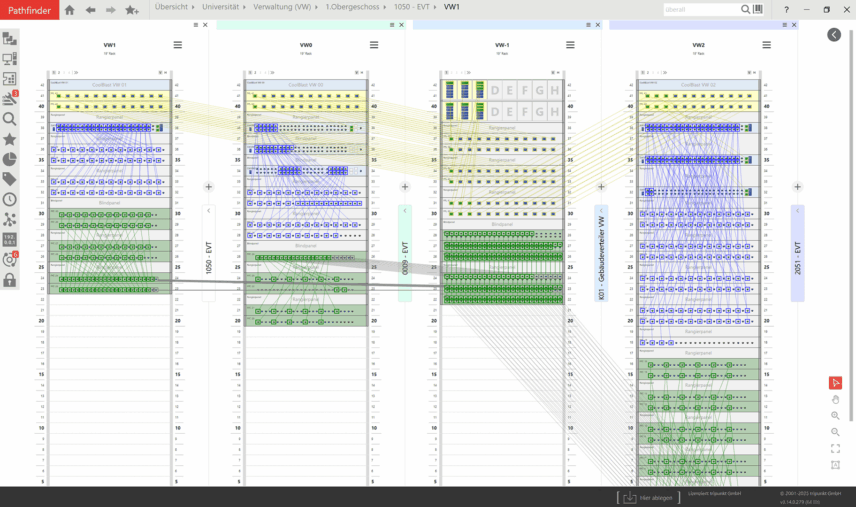Open the IP address 192 icon
This screenshot has height=507, width=856.
tap(10, 240)
